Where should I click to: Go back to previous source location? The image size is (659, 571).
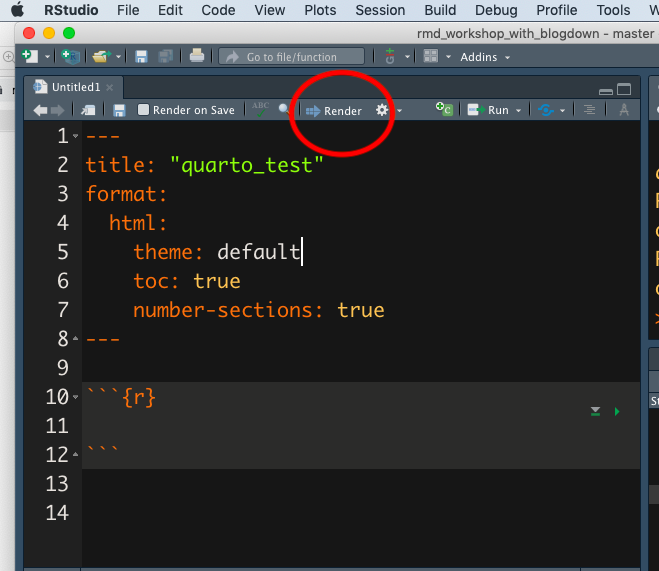point(40,111)
